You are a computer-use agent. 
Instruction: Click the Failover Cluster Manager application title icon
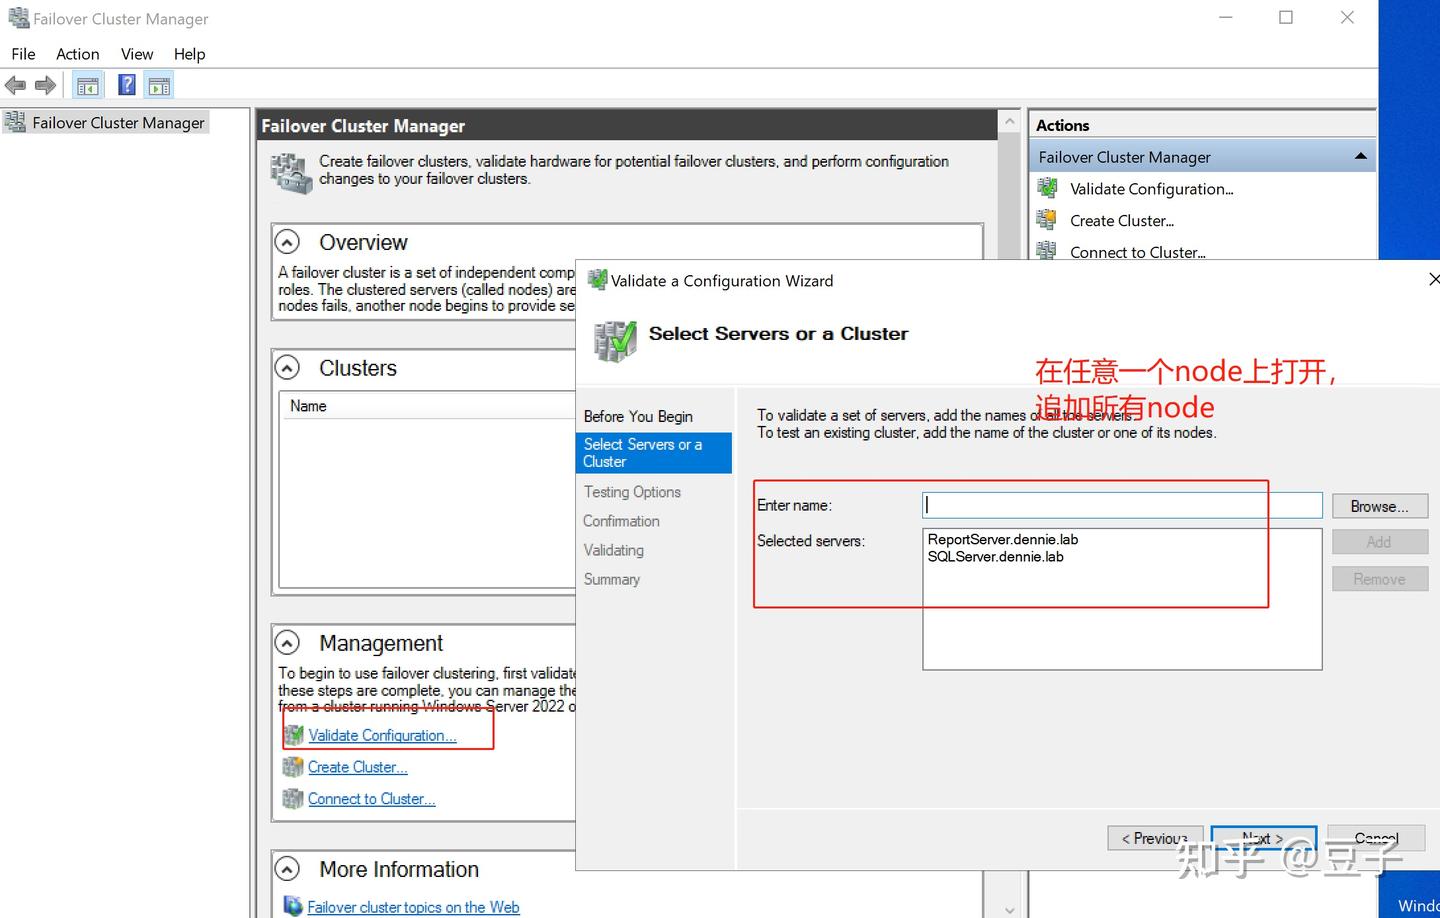[17, 17]
